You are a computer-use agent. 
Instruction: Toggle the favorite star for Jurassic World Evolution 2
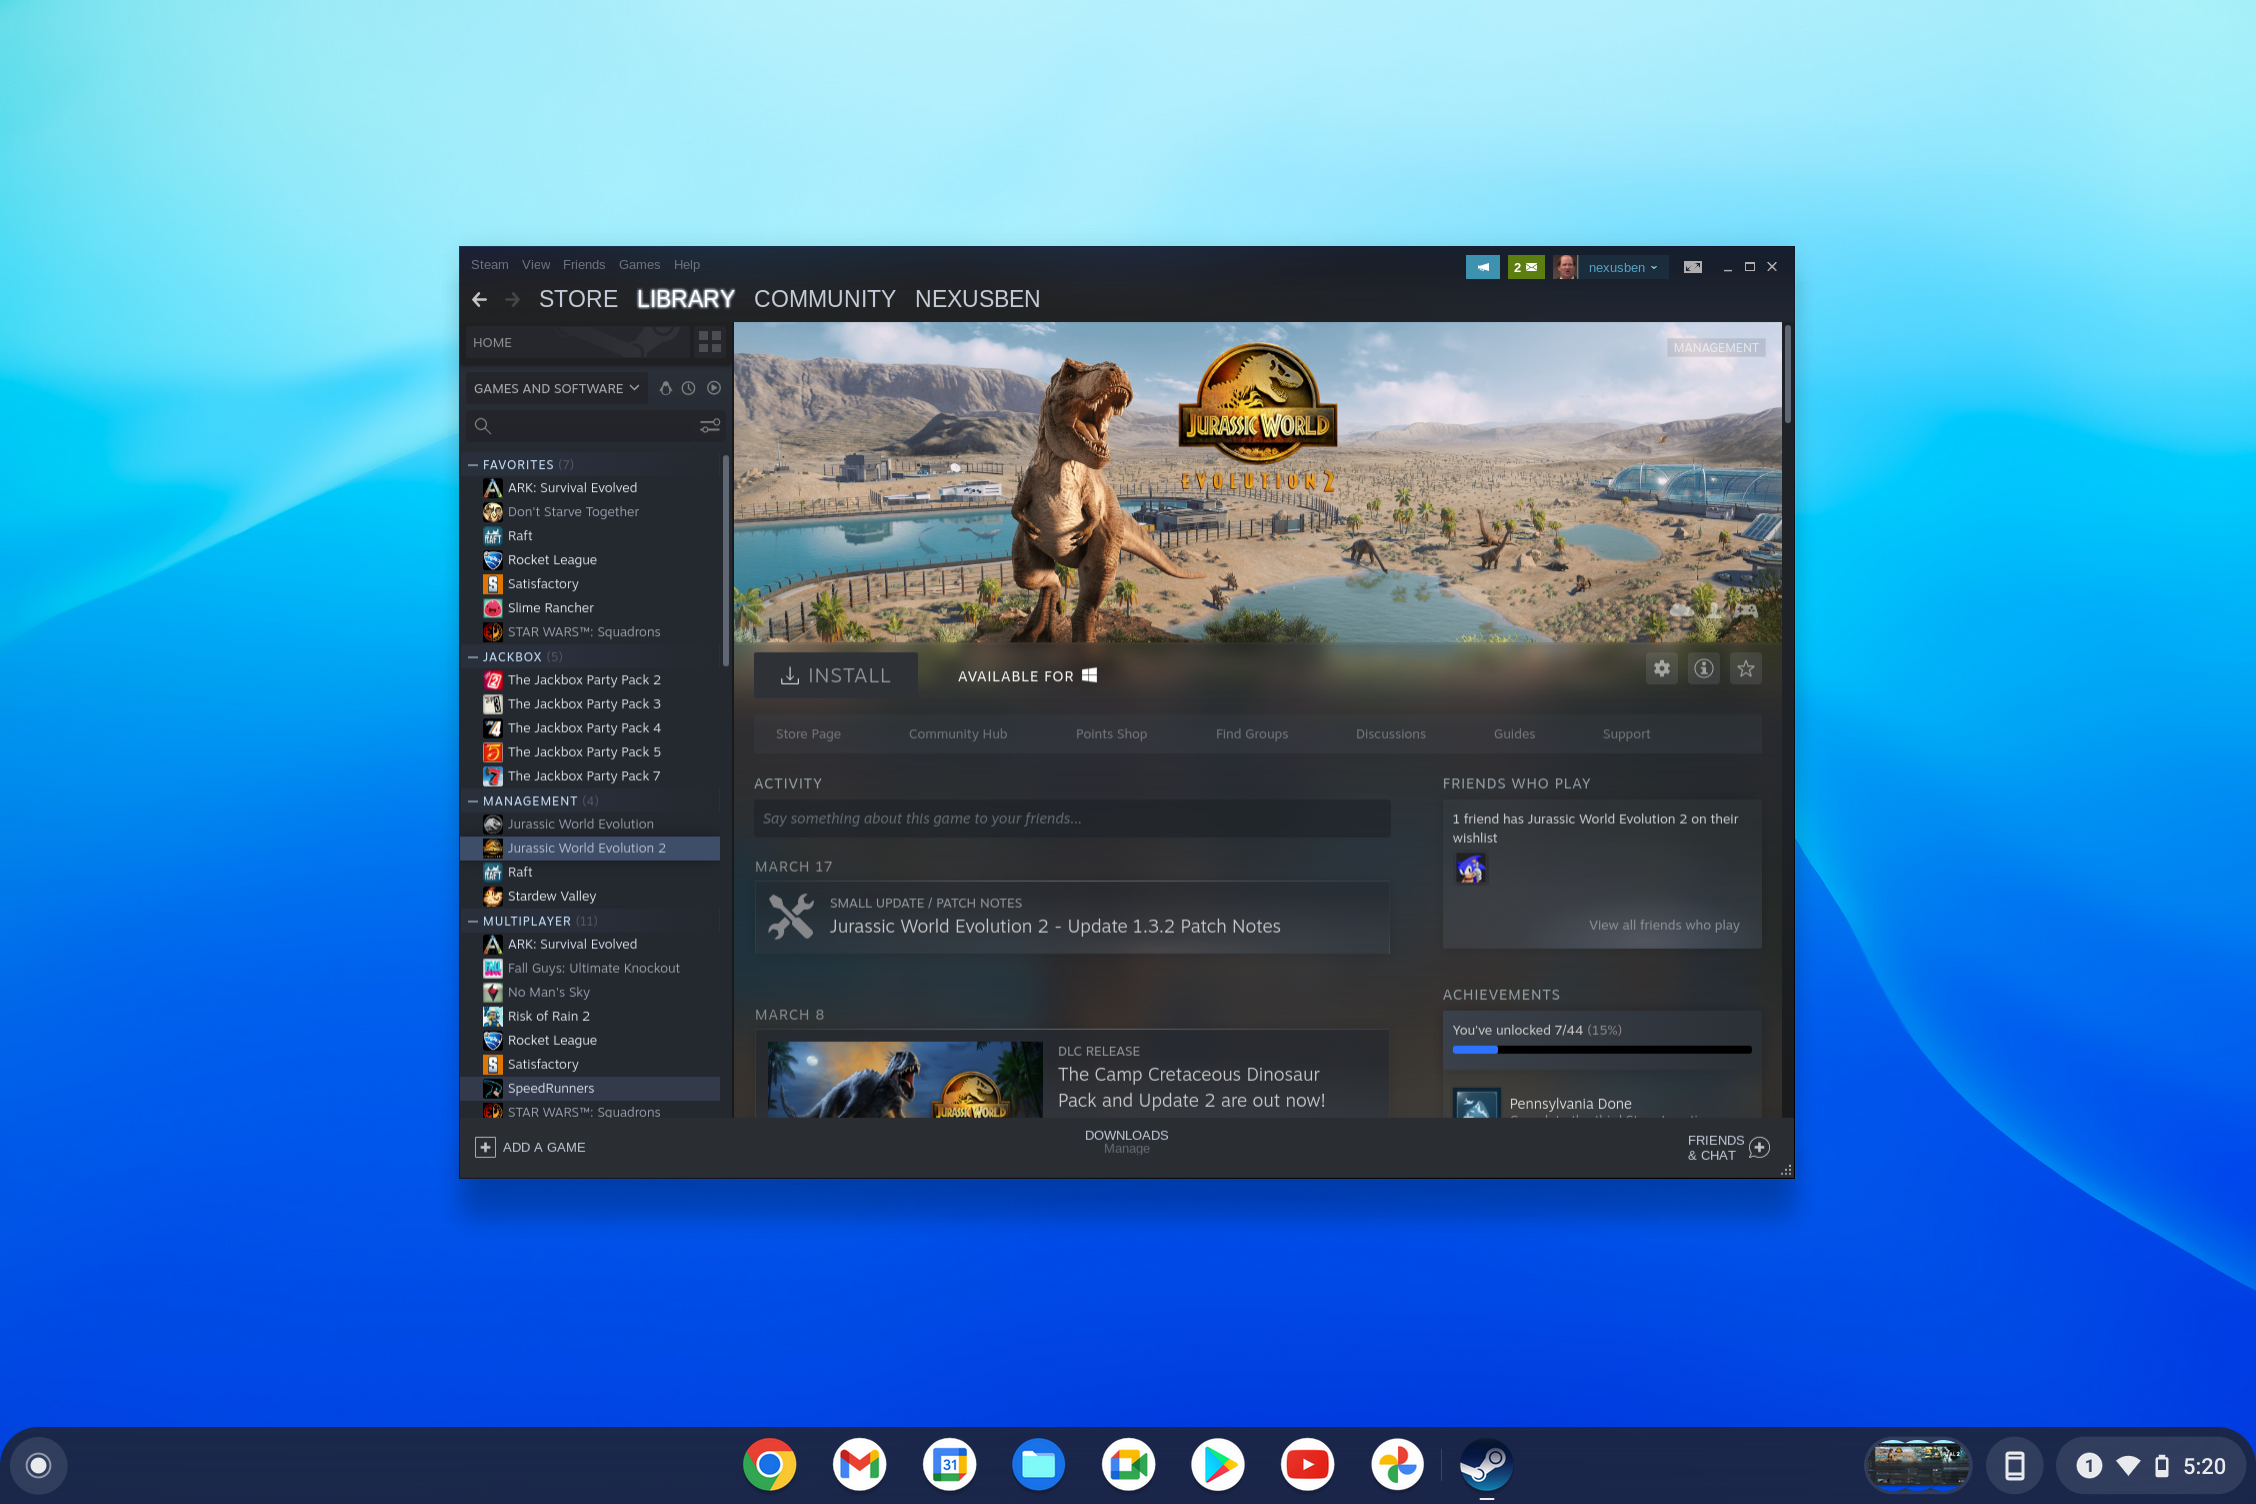tap(1746, 669)
